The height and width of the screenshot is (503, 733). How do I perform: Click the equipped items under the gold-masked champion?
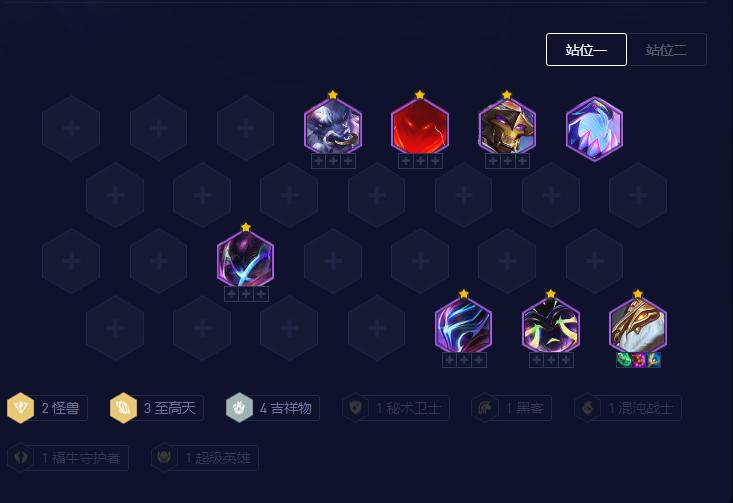(x=638, y=360)
